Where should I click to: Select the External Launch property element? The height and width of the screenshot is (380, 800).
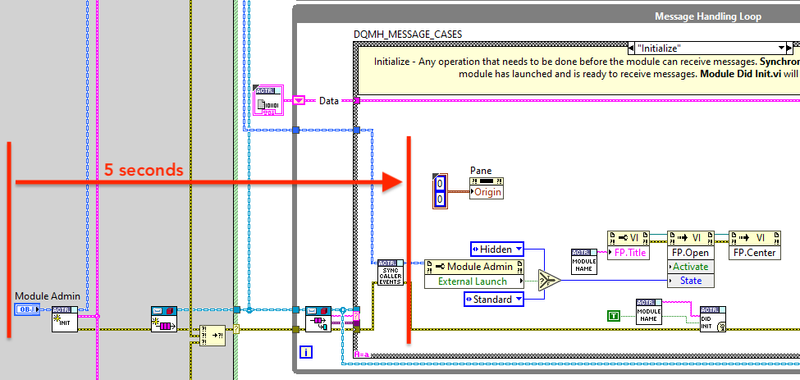point(474,282)
